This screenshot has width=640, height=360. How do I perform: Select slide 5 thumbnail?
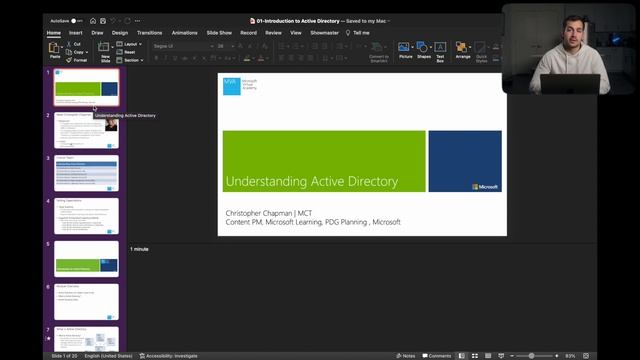click(x=87, y=259)
